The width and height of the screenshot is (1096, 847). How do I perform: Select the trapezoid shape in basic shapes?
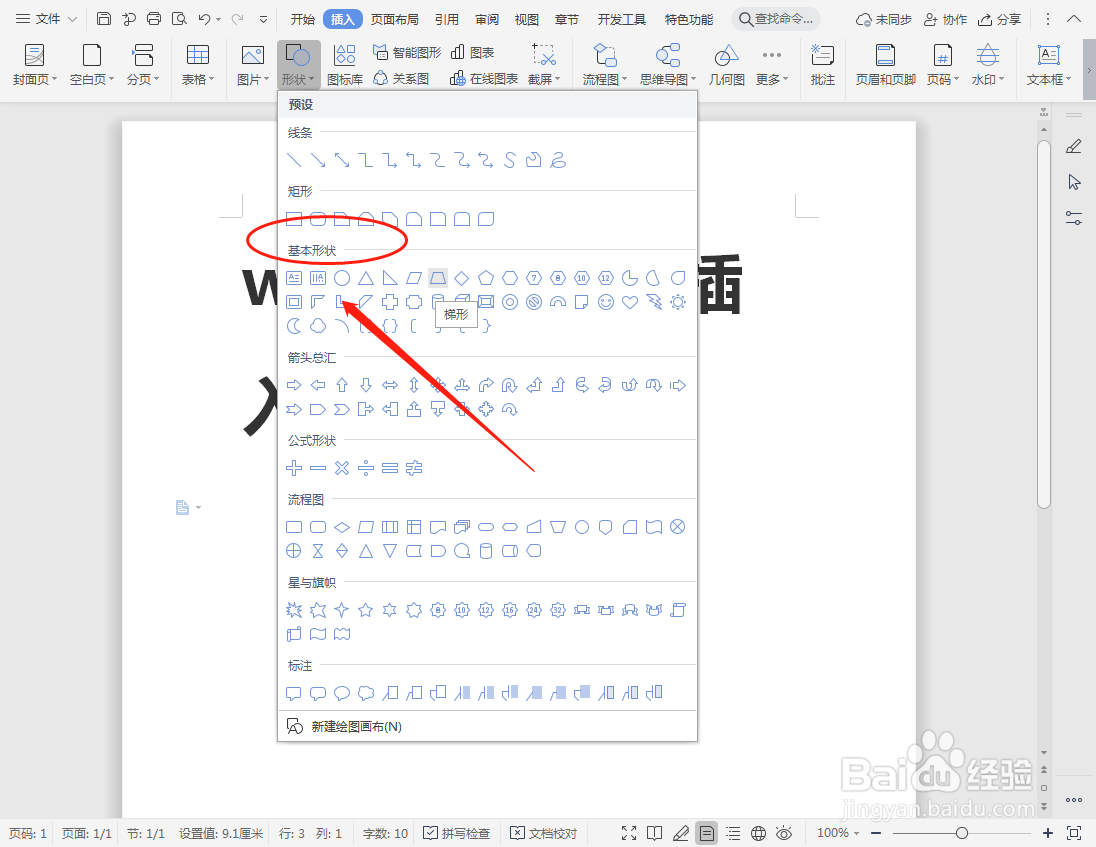438,278
